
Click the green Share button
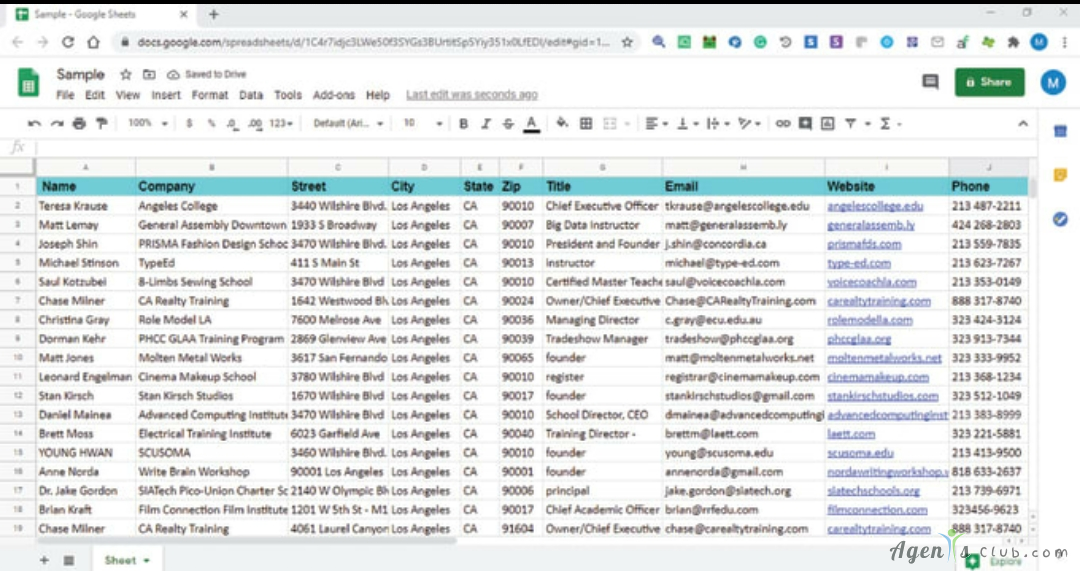[989, 82]
